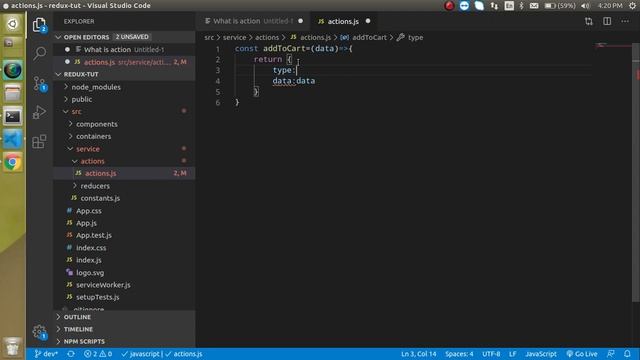
Task: Change language mode from JavaScript
Action: 541,354
